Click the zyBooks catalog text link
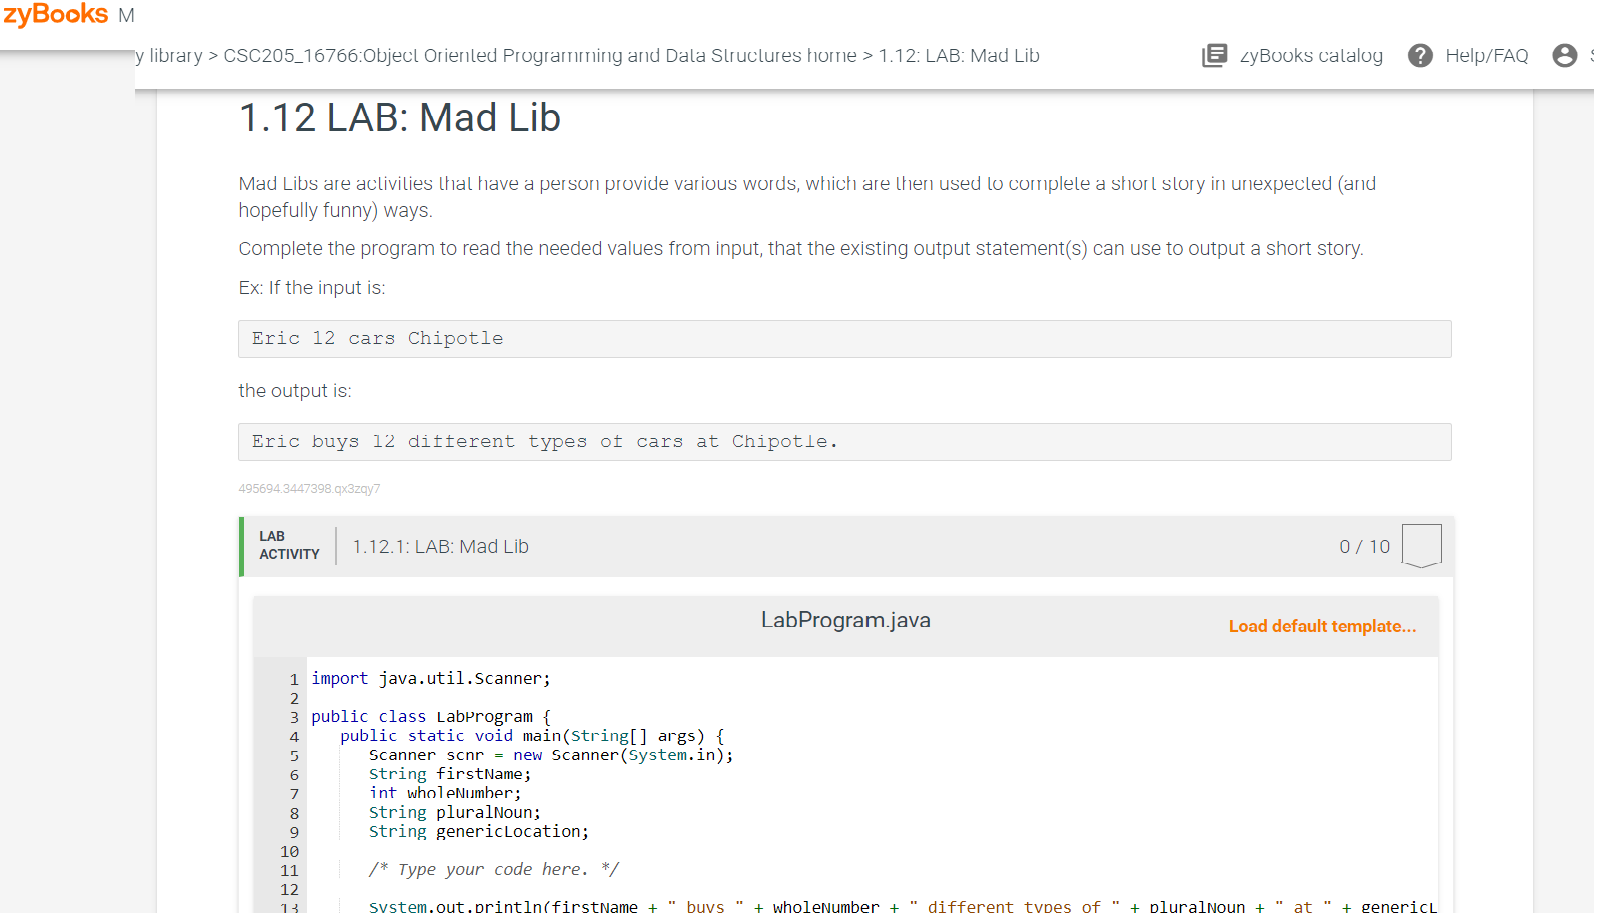This screenshot has width=1601, height=917. pyautogui.click(x=1311, y=56)
